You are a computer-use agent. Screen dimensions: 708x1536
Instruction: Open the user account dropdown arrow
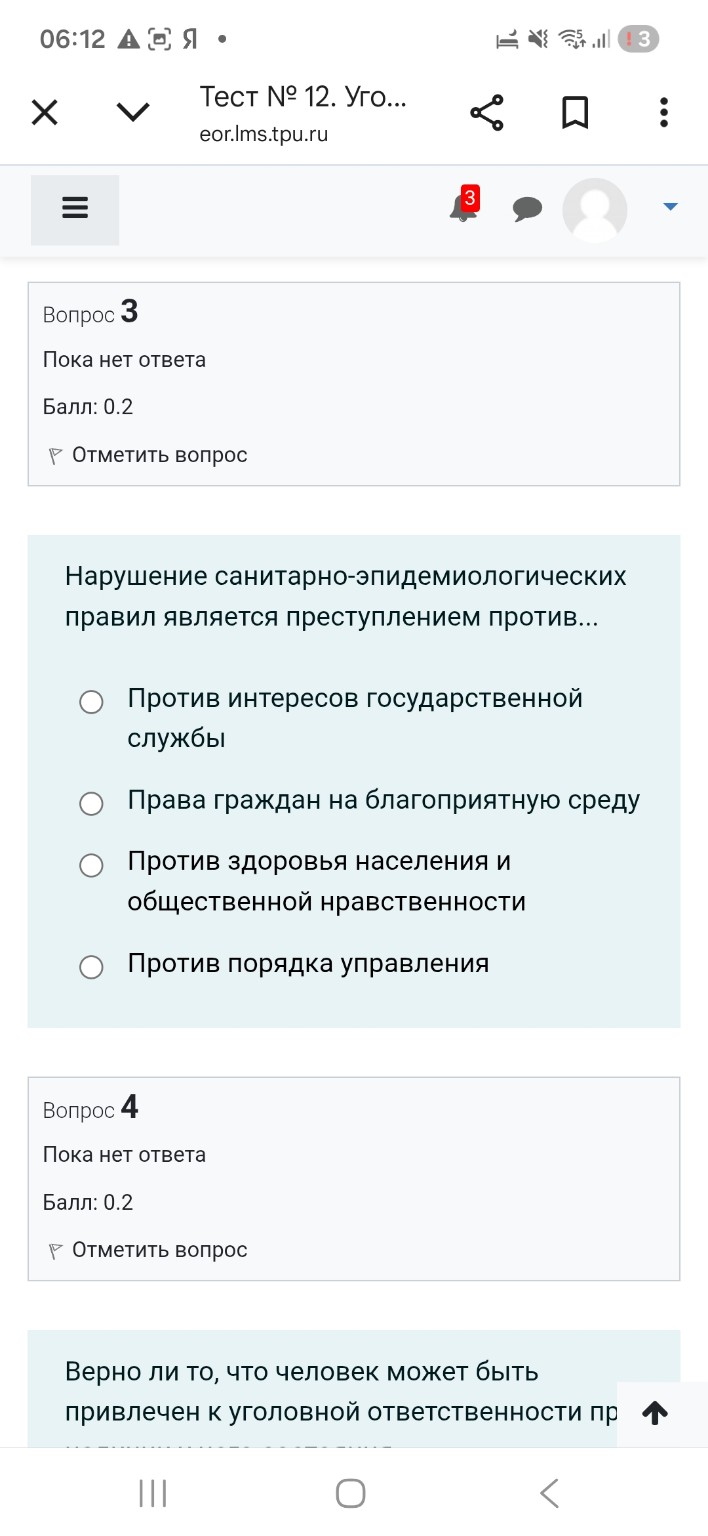668,209
